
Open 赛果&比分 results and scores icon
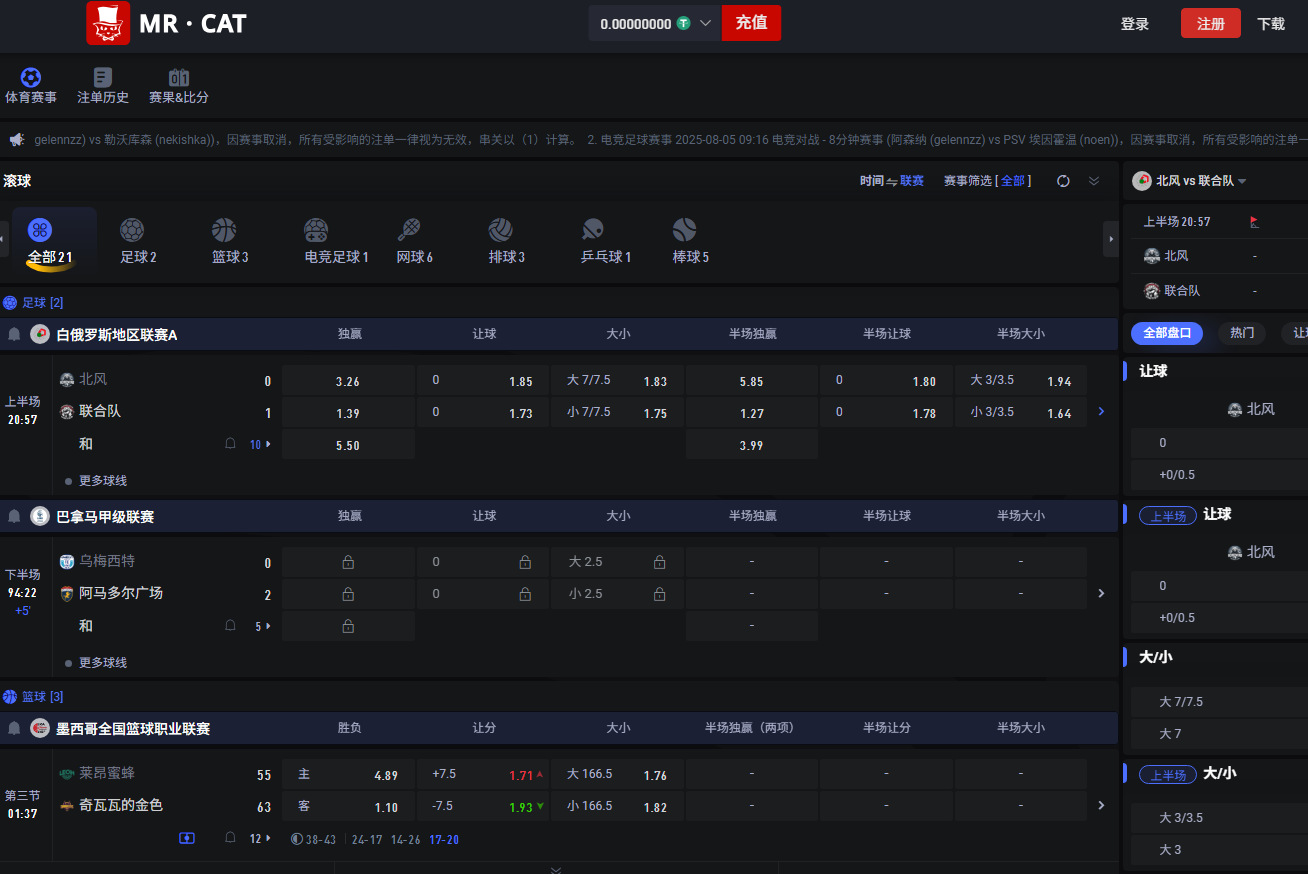point(179,78)
